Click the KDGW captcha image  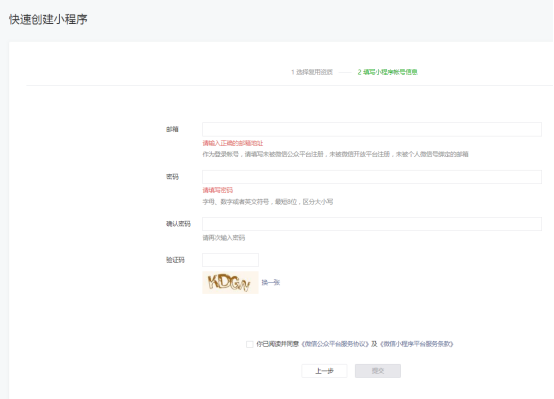230,282
